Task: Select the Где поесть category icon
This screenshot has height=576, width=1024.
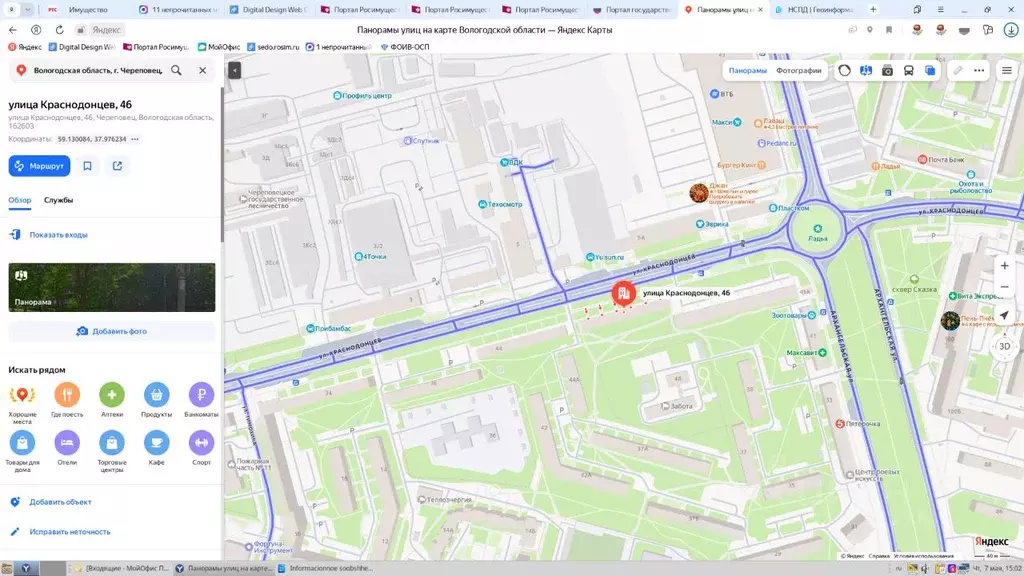Action: click(x=67, y=394)
